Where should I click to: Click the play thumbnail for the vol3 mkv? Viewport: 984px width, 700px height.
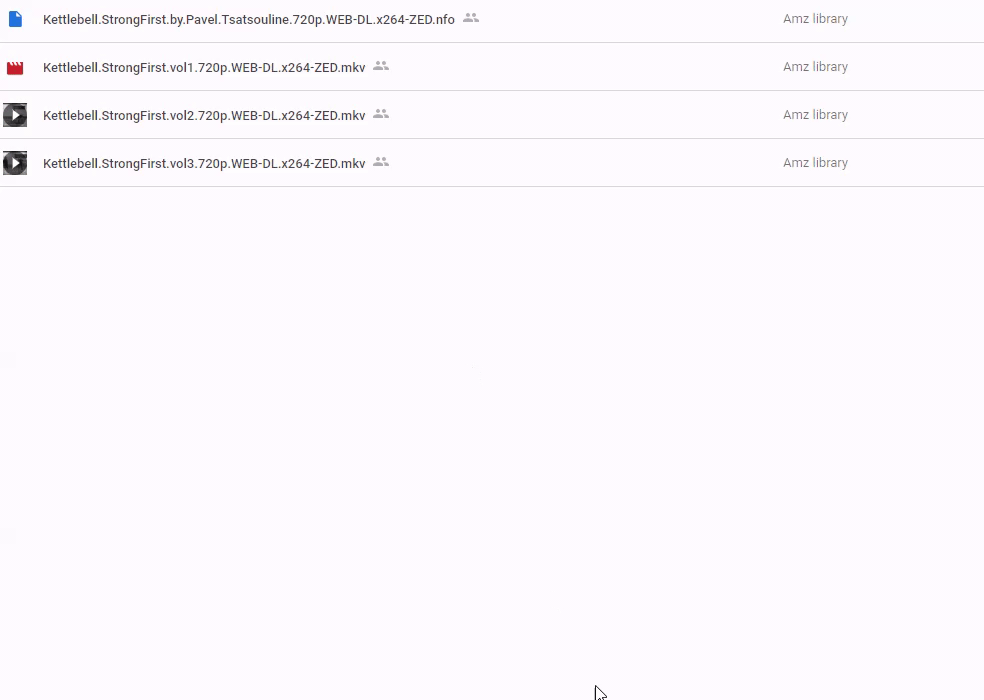[x=15, y=163]
